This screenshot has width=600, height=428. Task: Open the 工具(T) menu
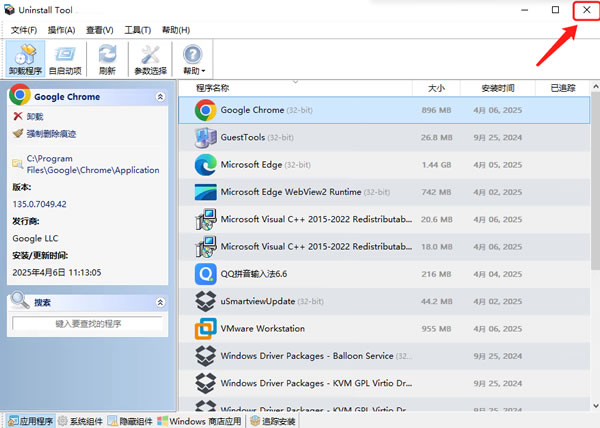point(138,30)
